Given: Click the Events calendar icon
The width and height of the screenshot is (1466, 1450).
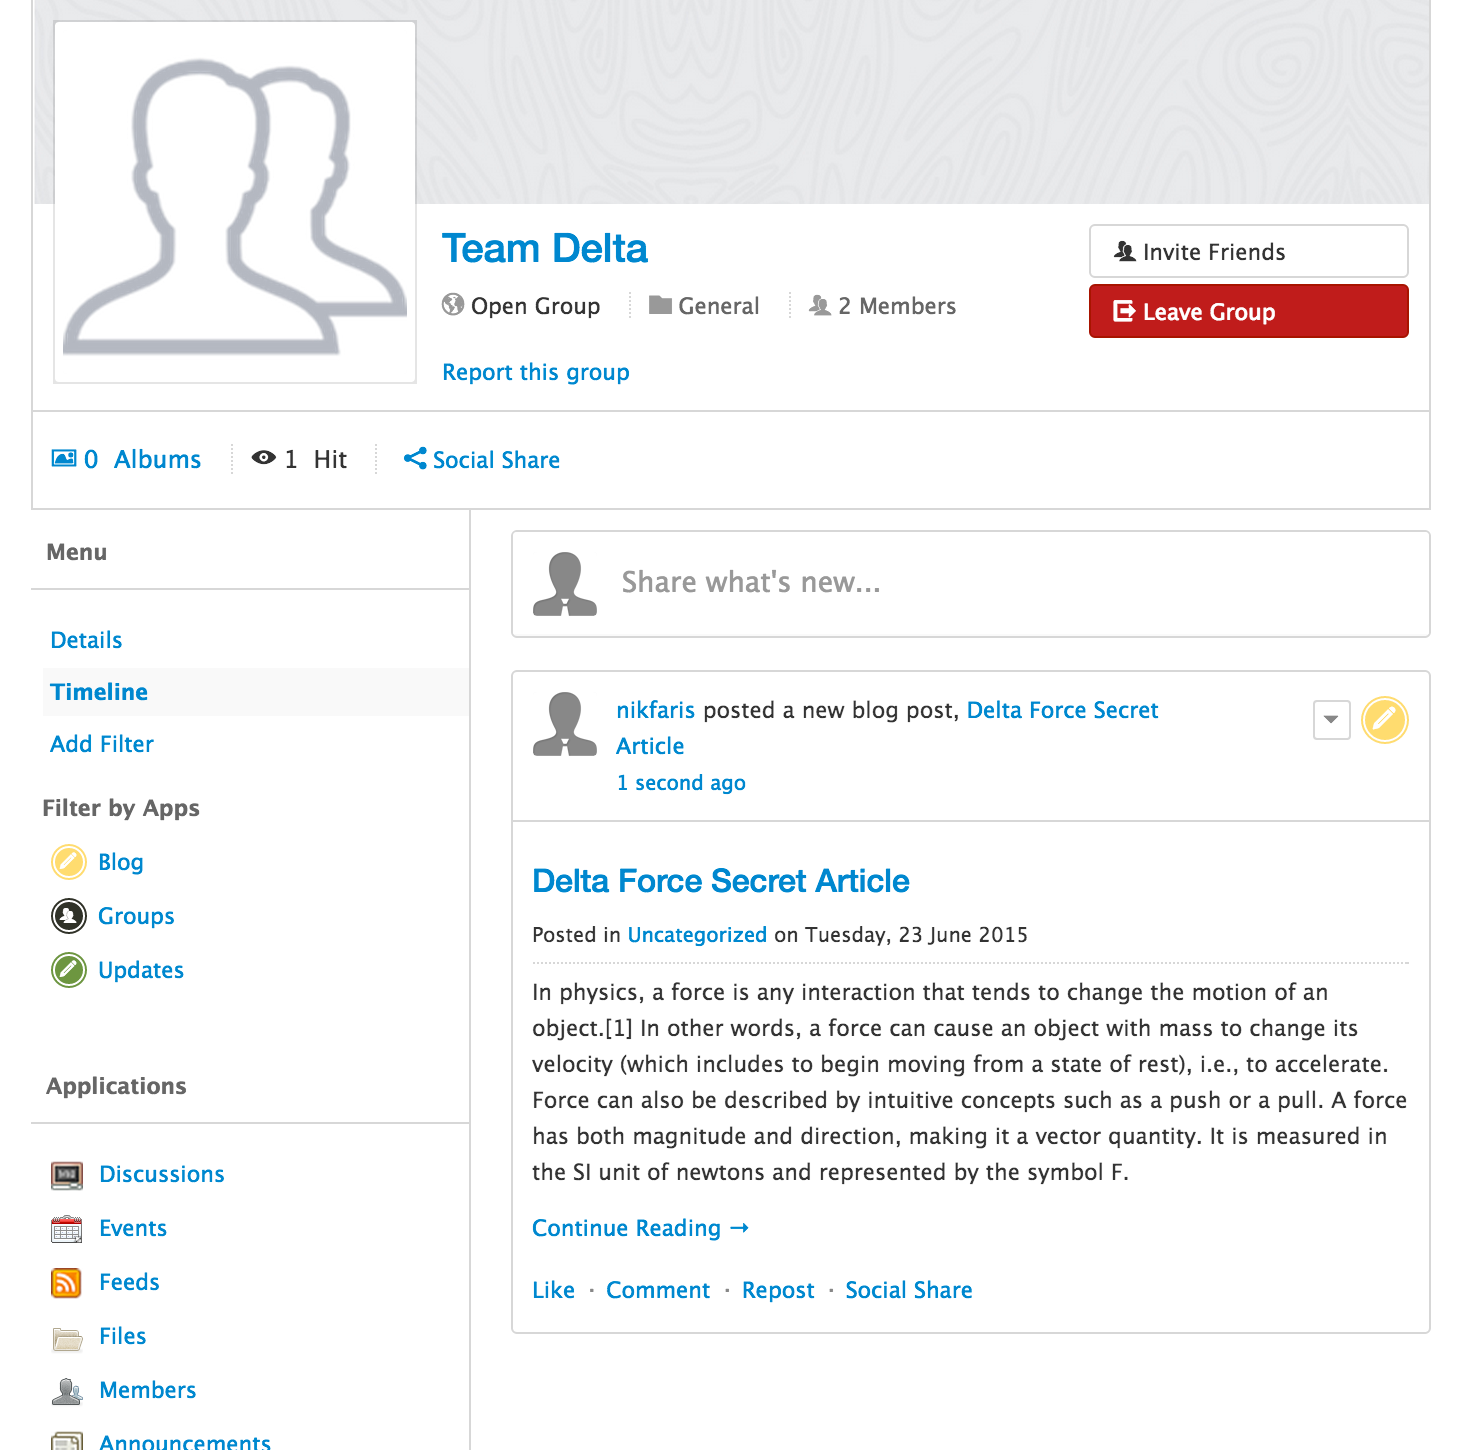Looking at the screenshot, I should pos(67,1229).
